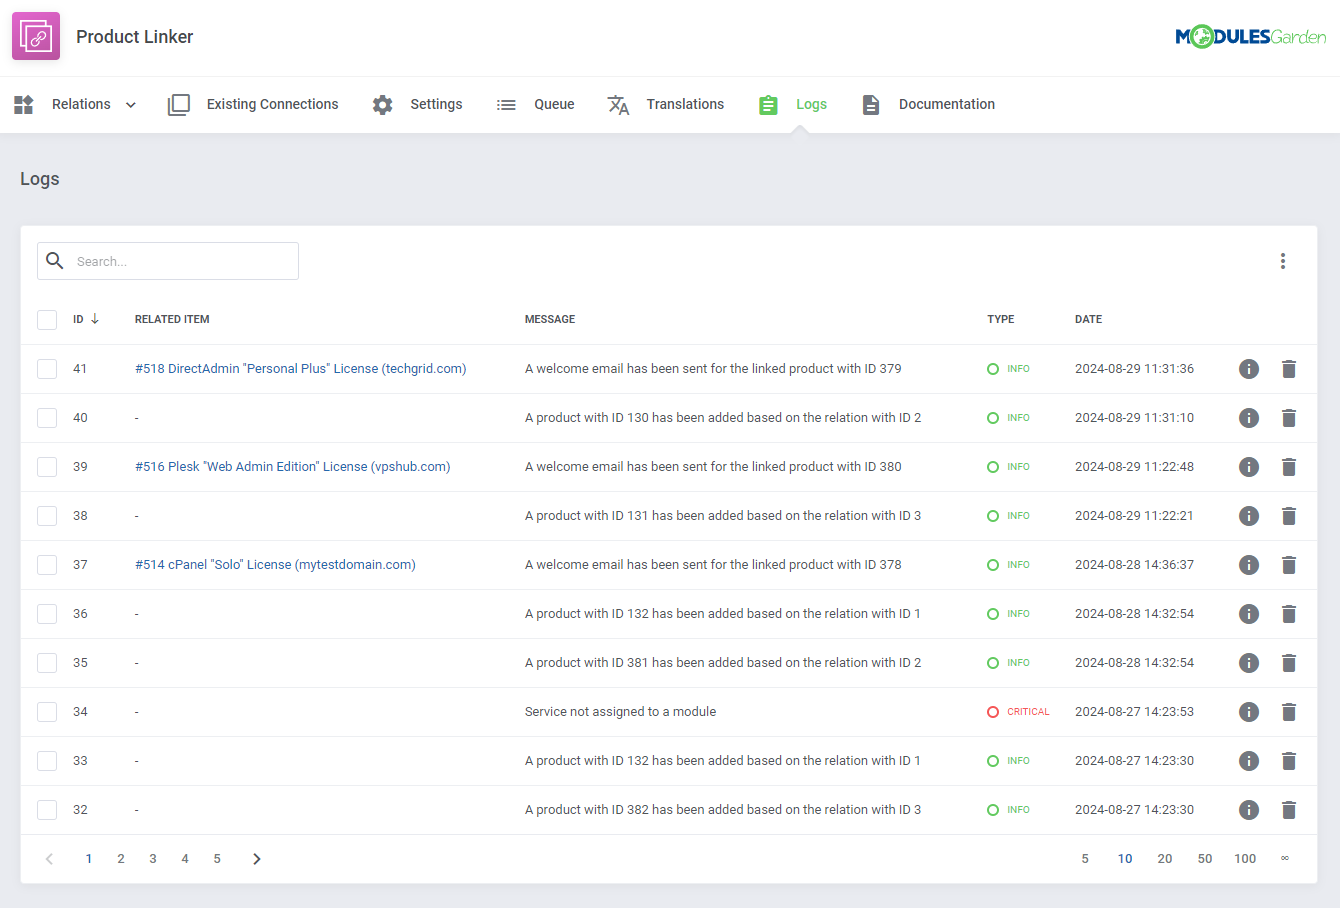1340x908 pixels.
Task: Delete log entry 36 with trash icon
Action: click(1289, 614)
